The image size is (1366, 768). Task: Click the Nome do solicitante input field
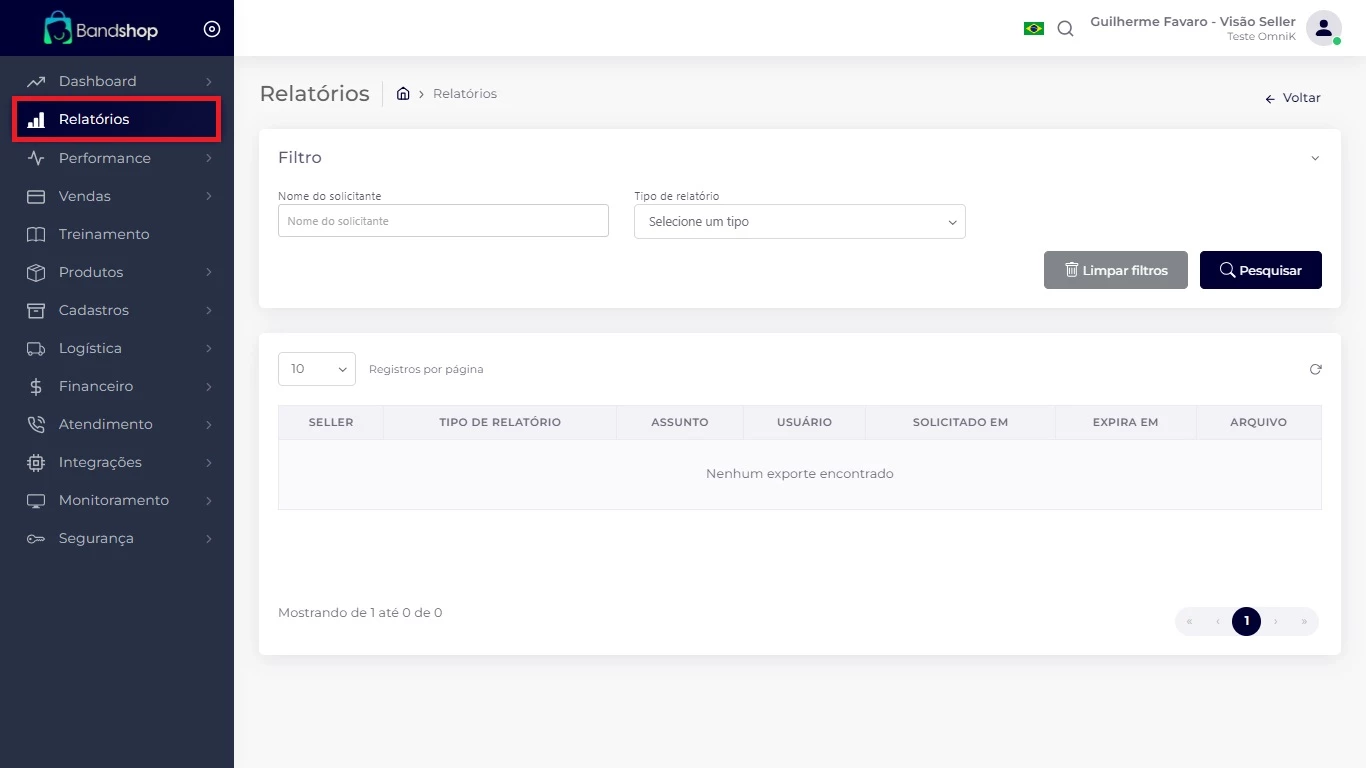(x=443, y=221)
